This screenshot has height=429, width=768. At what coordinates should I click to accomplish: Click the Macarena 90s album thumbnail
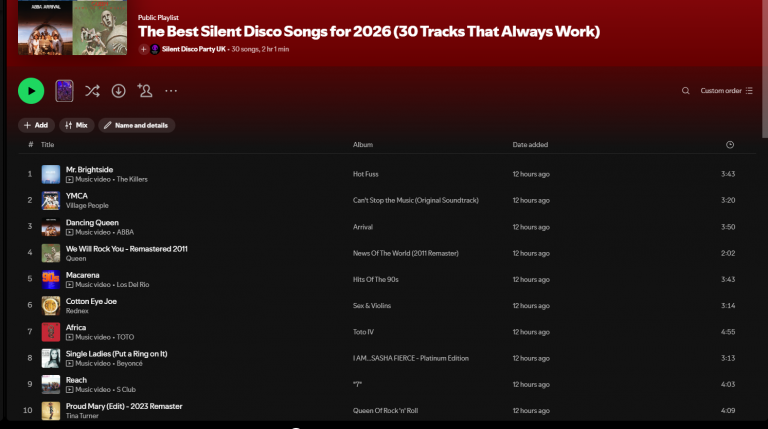coord(51,279)
